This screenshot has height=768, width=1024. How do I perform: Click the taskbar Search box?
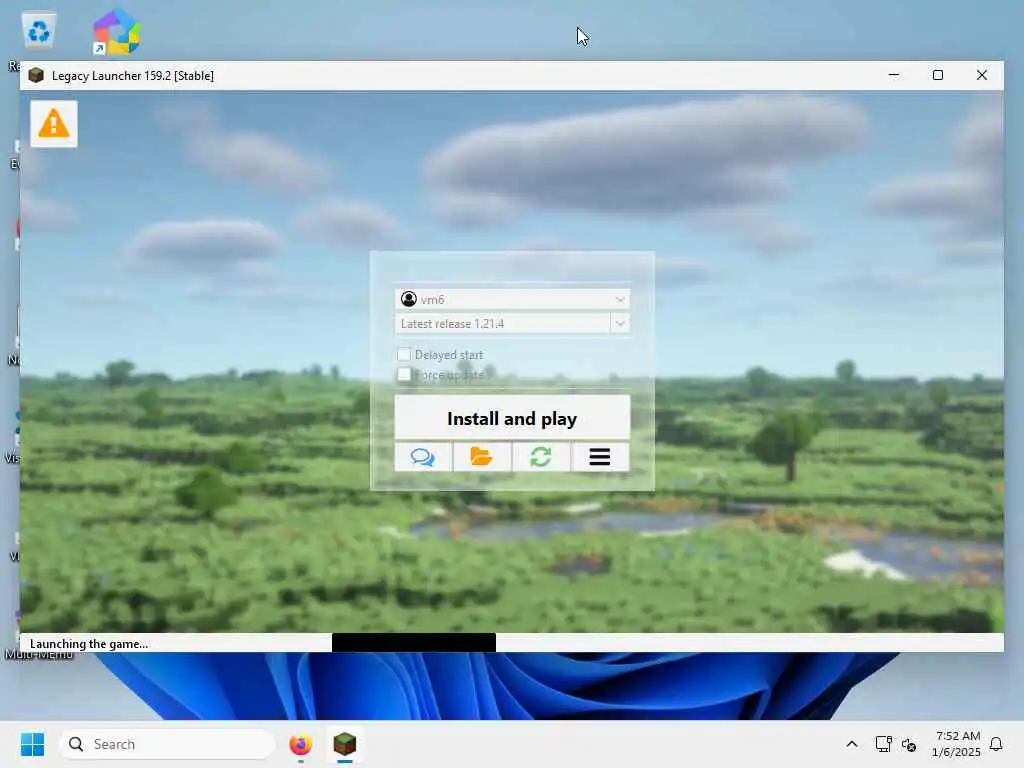click(x=167, y=744)
